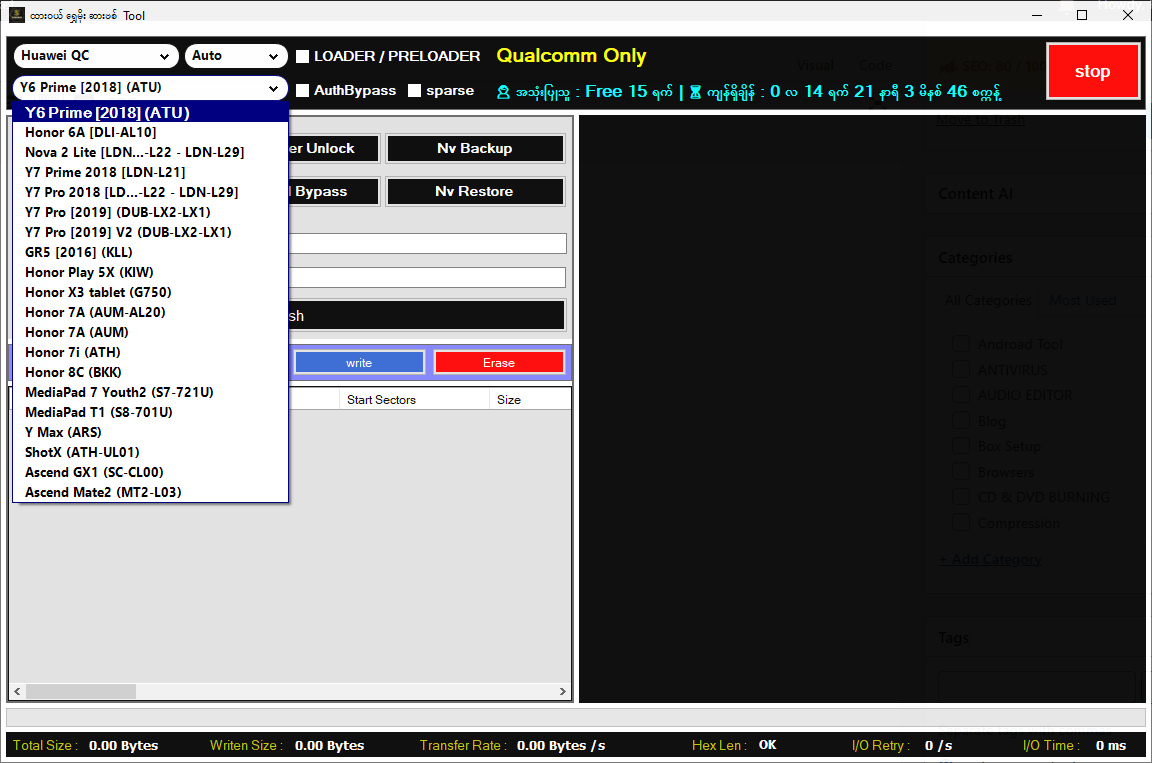Select Honor 6A [DLI-AL10] from list
Image resolution: width=1152 pixels, height=763 pixels.
pyautogui.click(x=91, y=132)
